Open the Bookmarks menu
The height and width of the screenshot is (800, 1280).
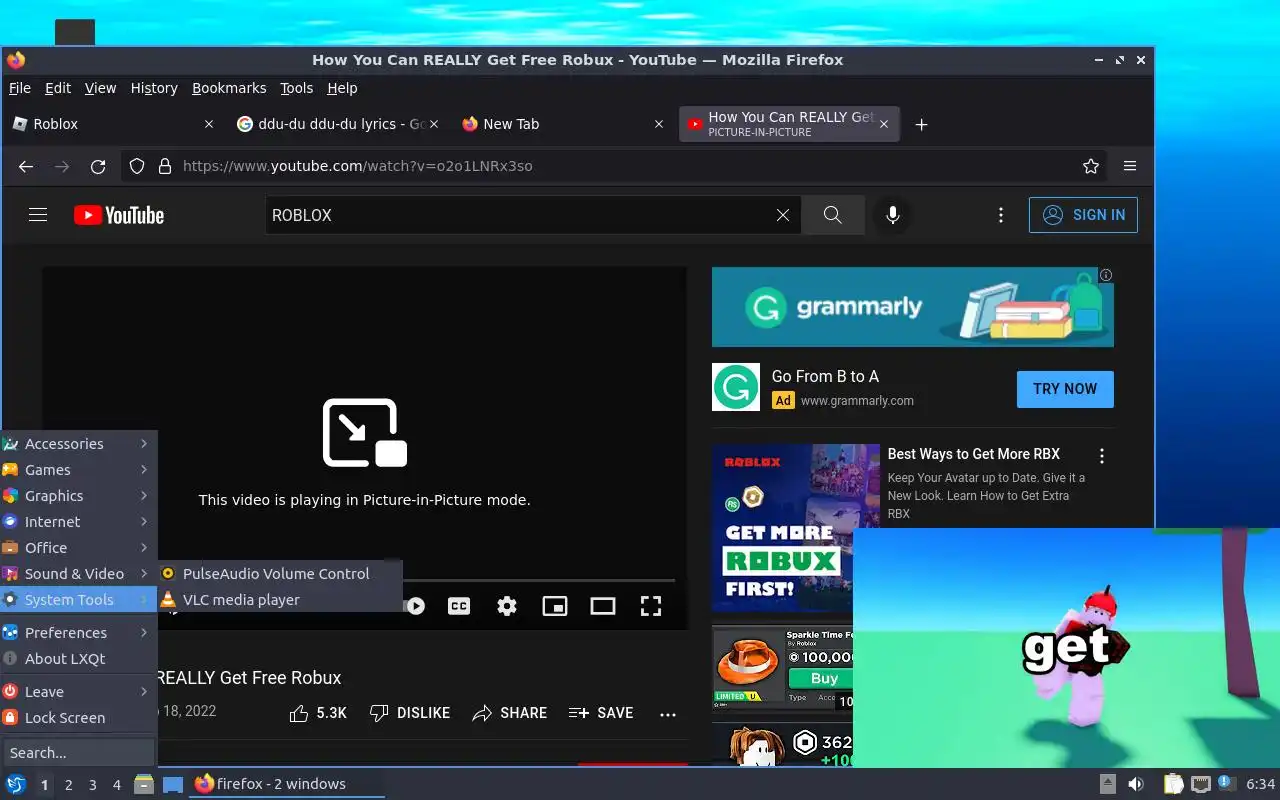pyautogui.click(x=229, y=88)
